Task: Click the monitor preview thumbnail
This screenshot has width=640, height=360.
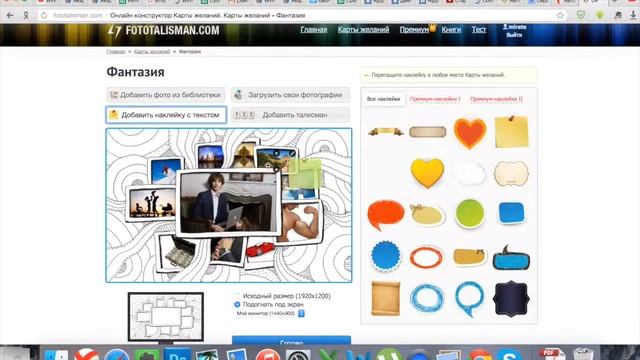Action: coord(165,317)
